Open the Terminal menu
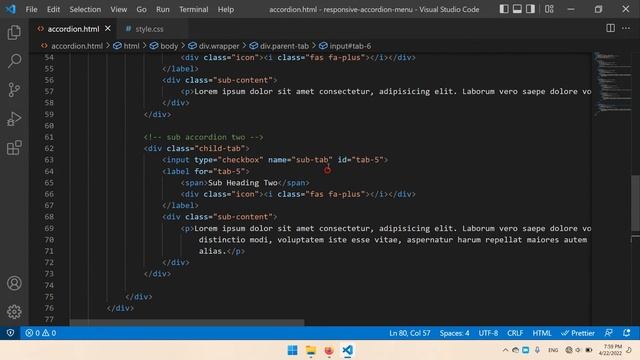The image size is (640, 360). coord(193,9)
